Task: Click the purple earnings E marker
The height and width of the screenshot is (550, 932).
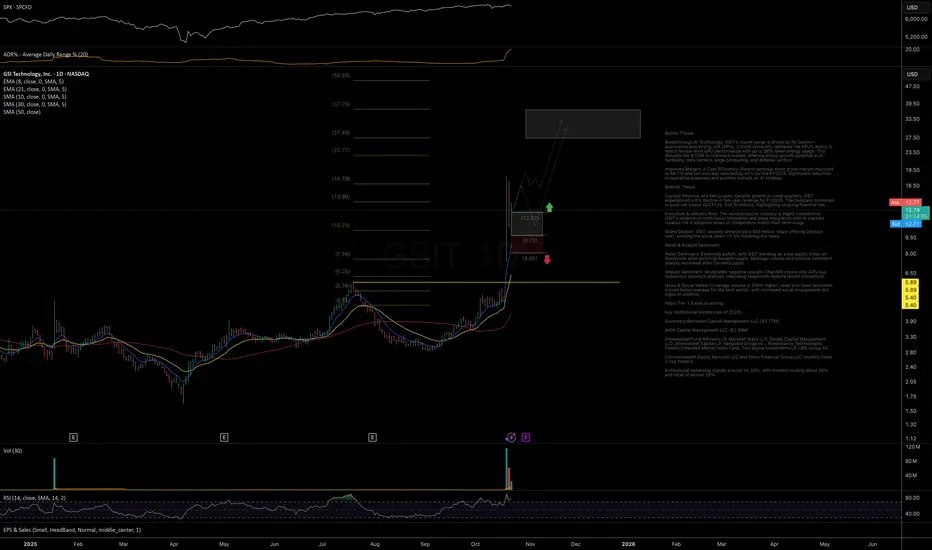Action: tap(525, 438)
